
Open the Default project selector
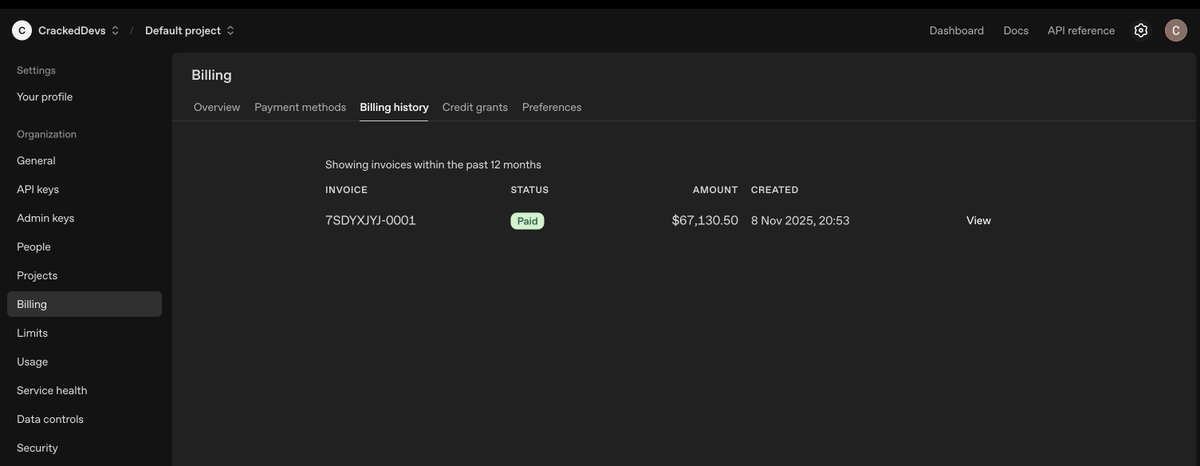190,30
